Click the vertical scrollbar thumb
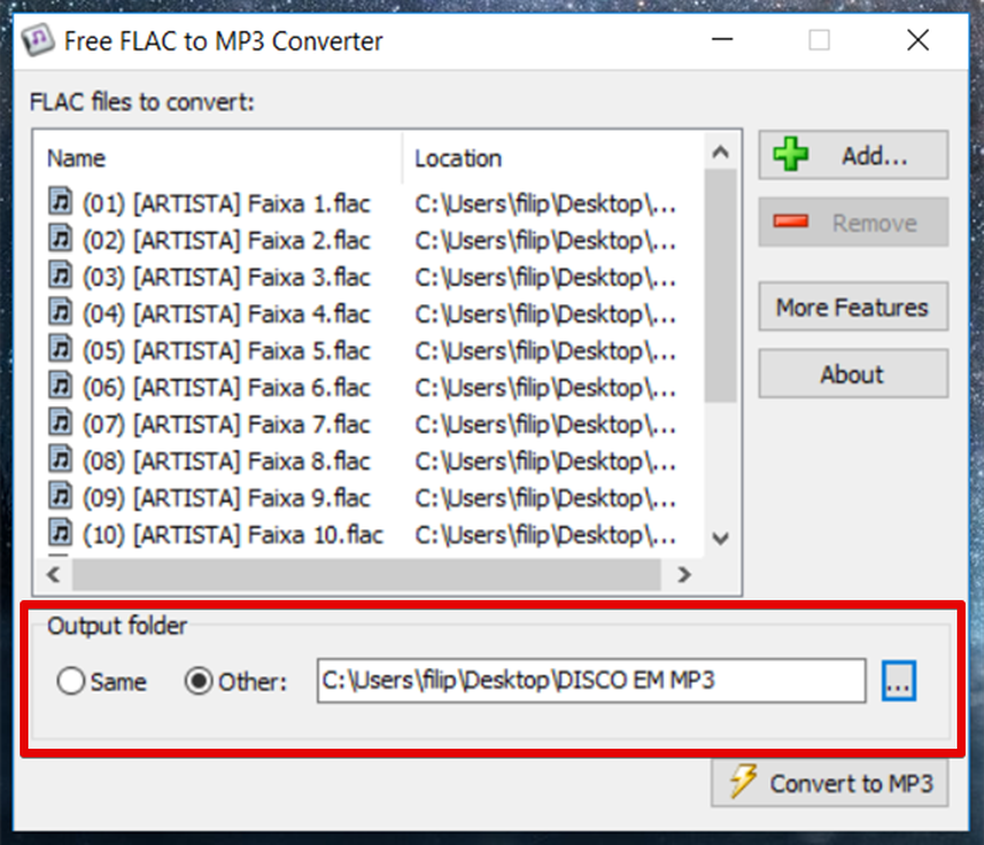The width and height of the screenshot is (984, 845). click(x=720, y=285)
